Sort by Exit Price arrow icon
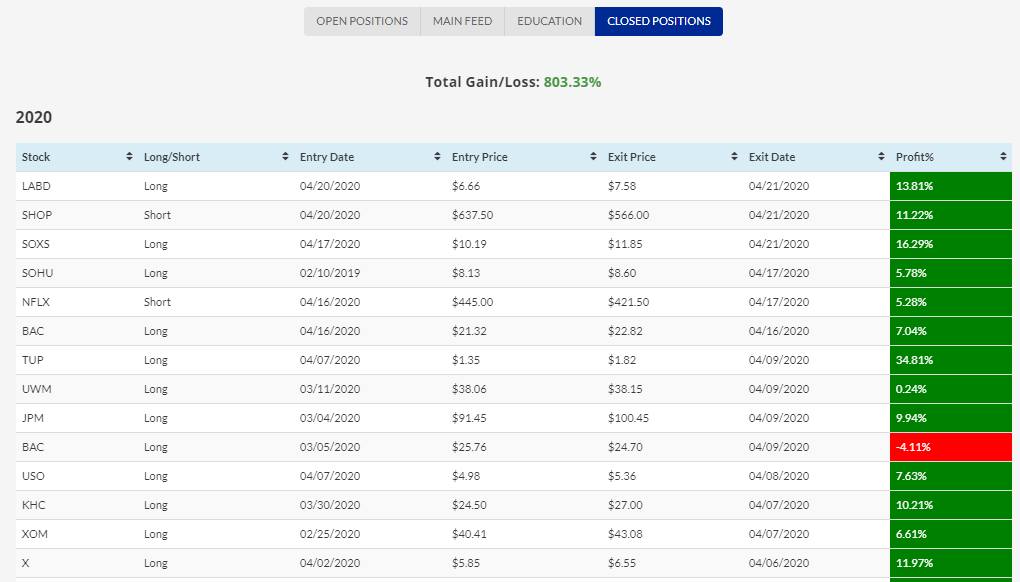 point(734,157)
